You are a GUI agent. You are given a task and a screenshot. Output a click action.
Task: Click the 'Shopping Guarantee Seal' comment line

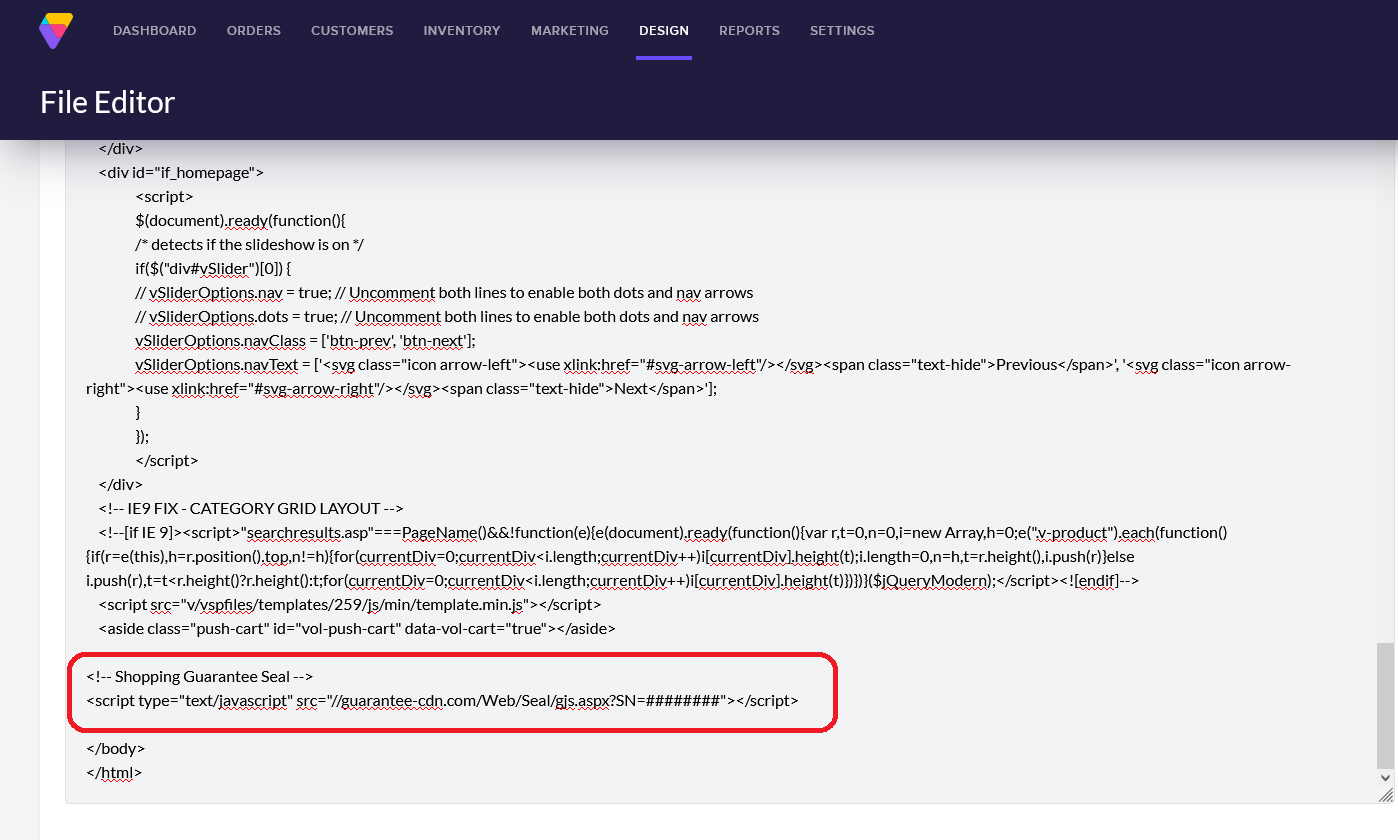[200, 677]
